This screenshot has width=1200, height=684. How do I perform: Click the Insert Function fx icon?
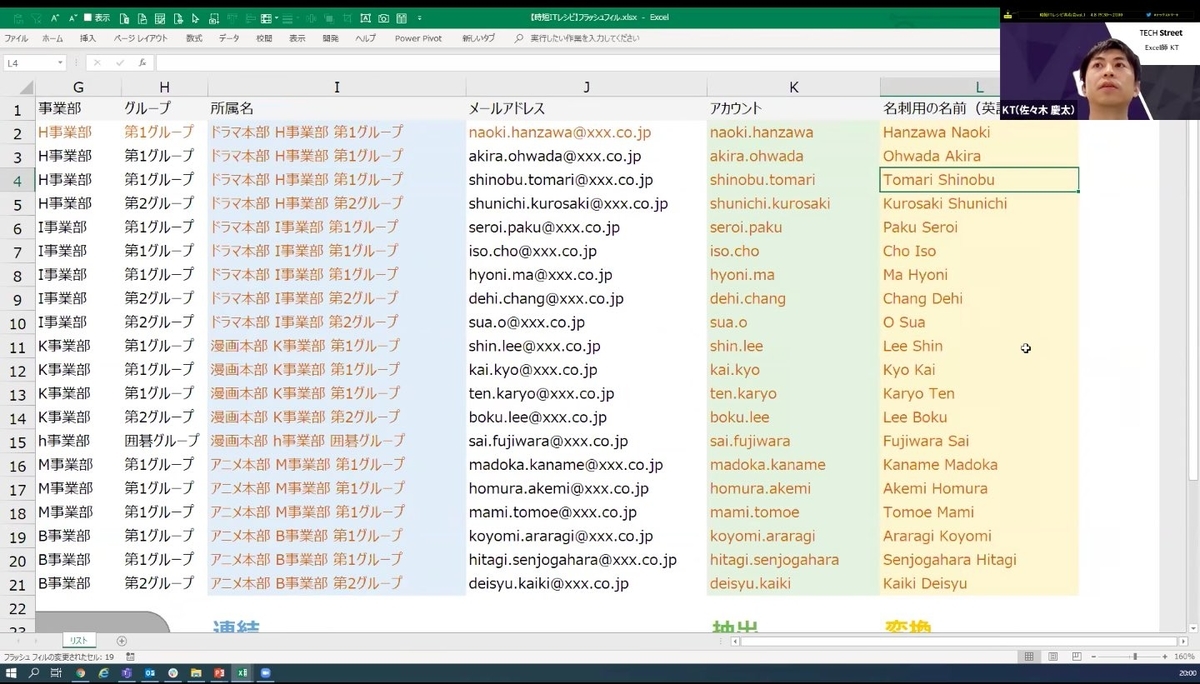(x=142, y=63)
